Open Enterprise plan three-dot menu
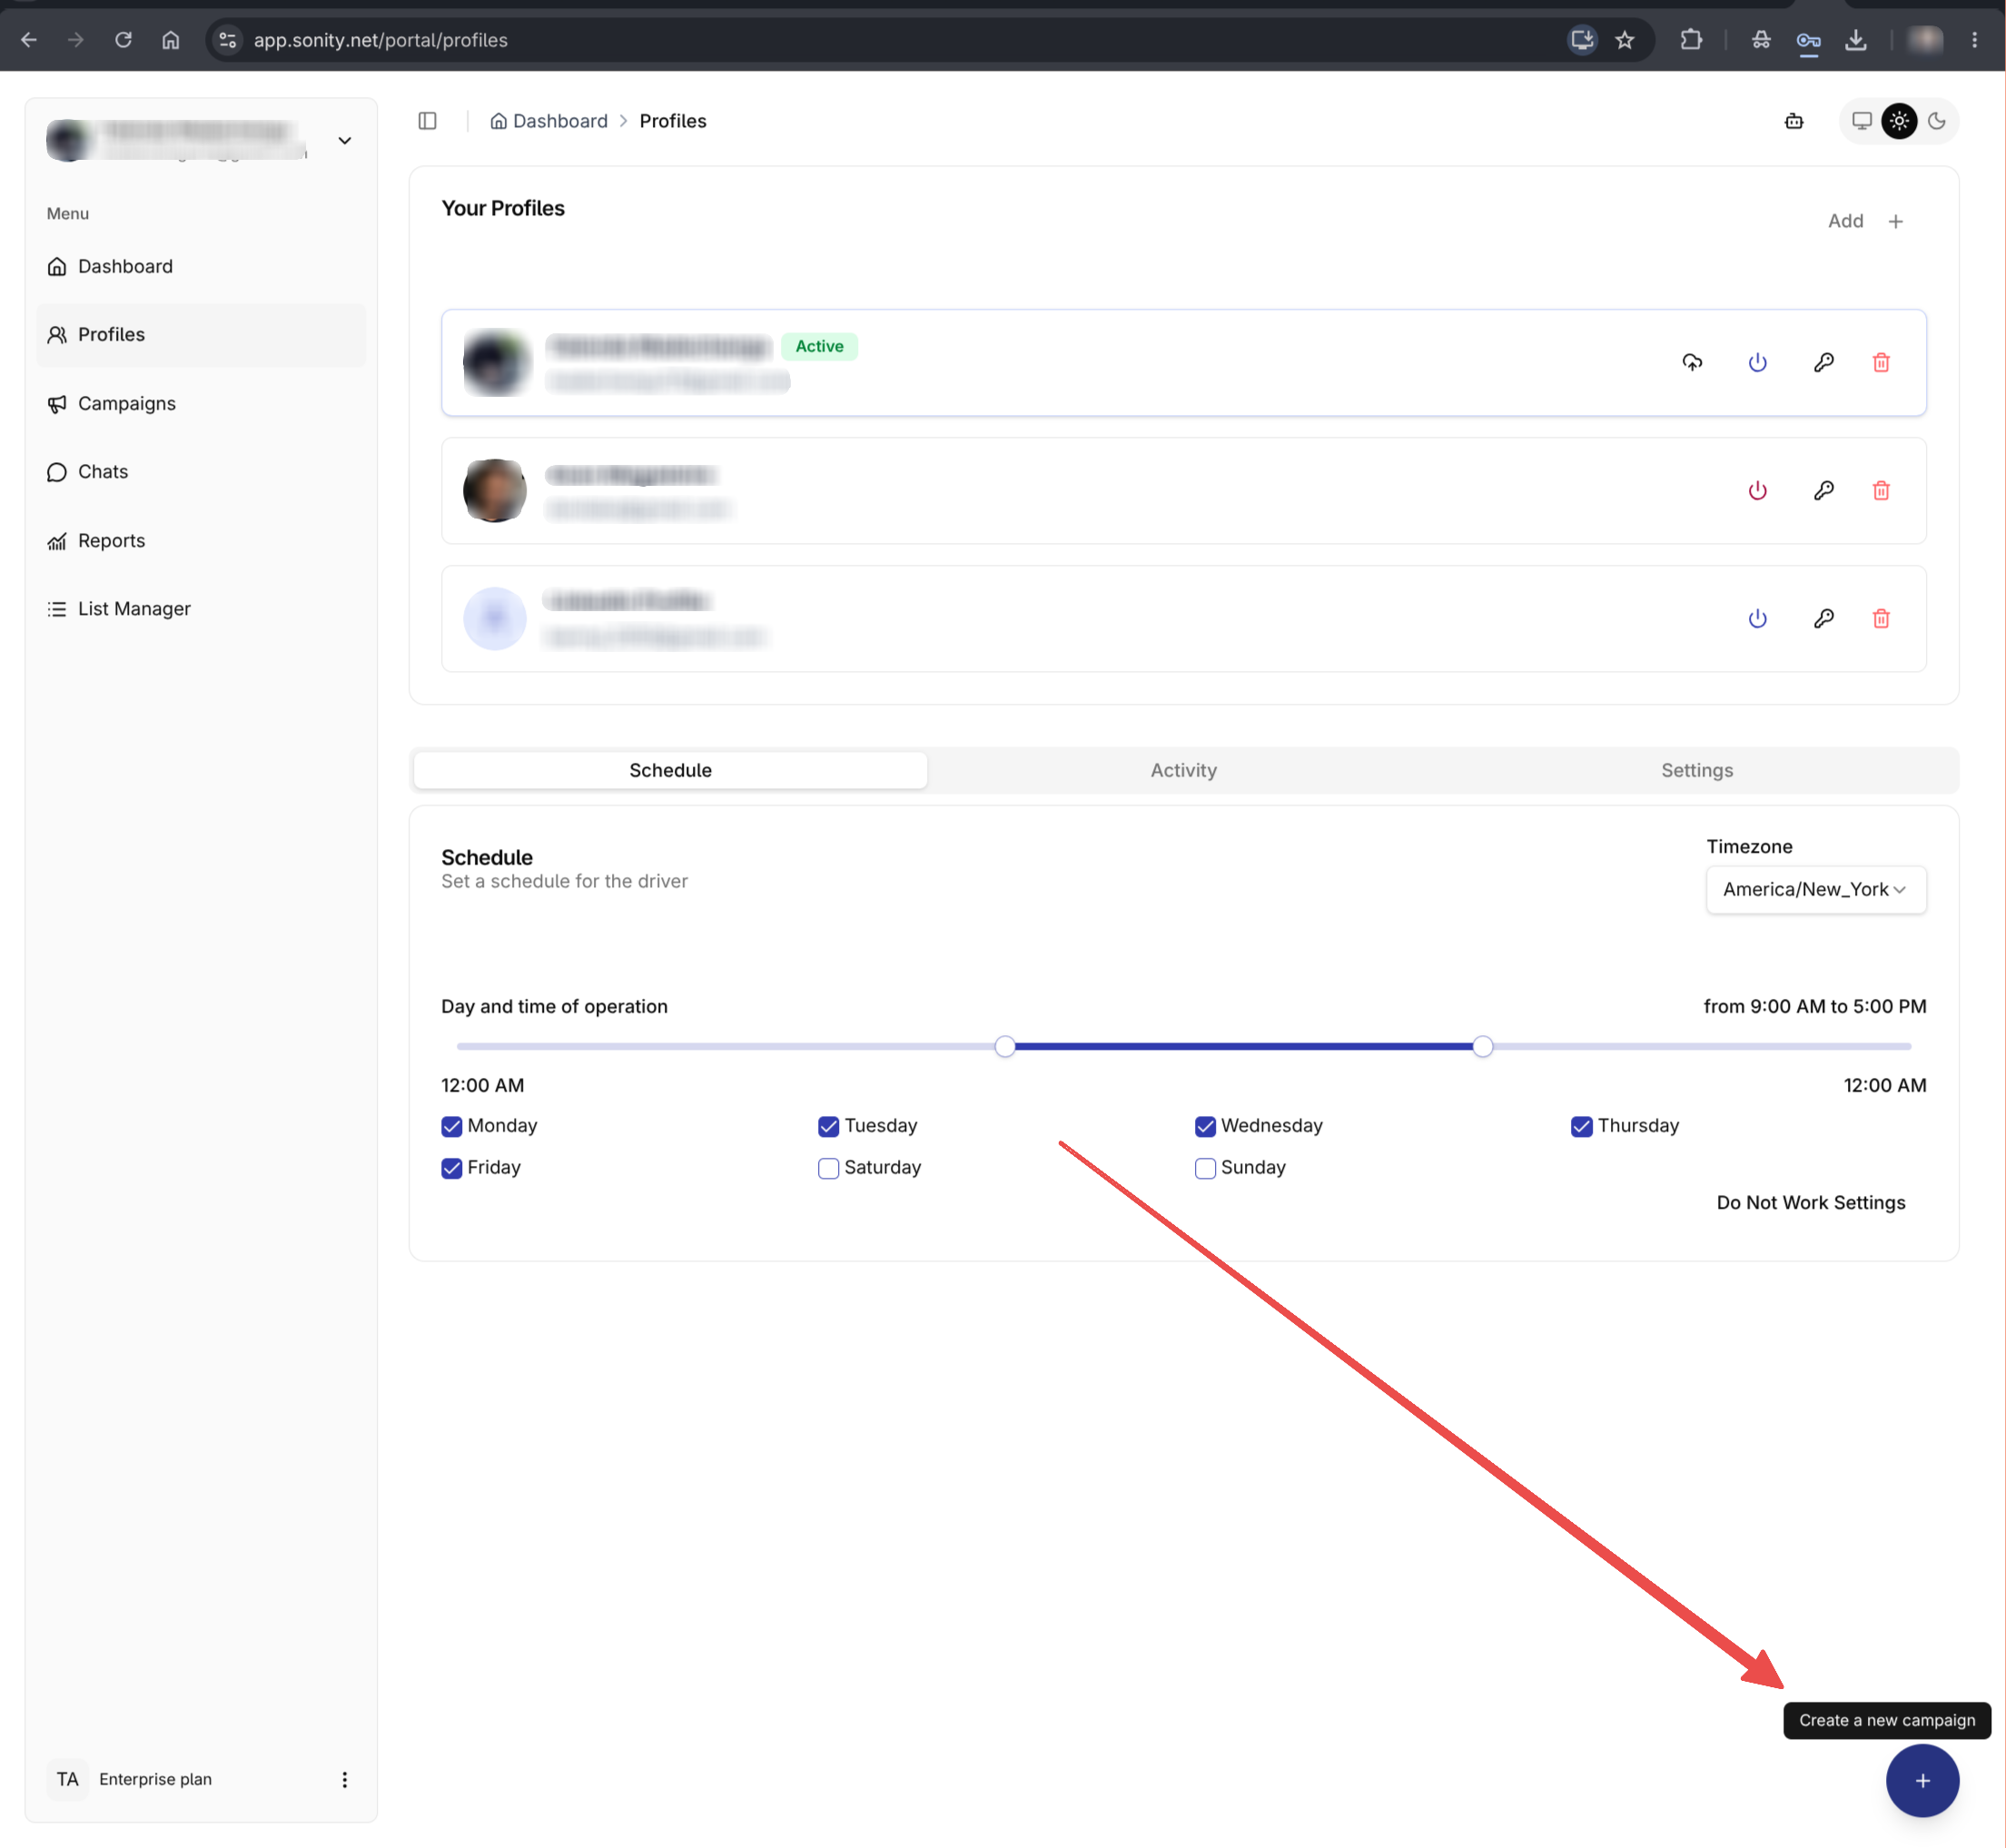The height and width of the screenshot is (1848, 2006). pyautogui.click(x=345, y=1779)
